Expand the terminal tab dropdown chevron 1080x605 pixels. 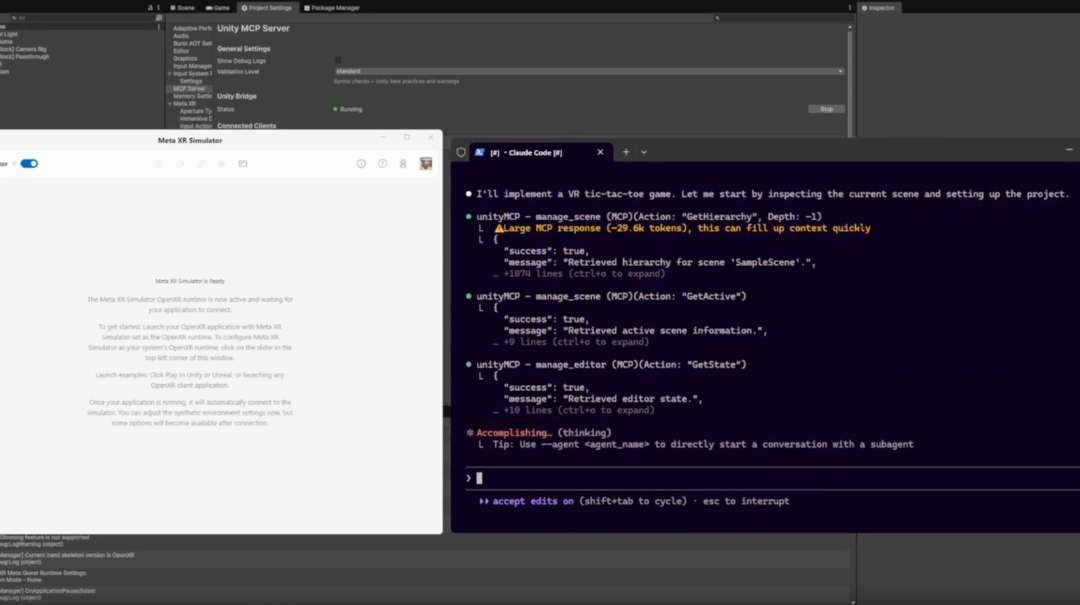(644, 152)
